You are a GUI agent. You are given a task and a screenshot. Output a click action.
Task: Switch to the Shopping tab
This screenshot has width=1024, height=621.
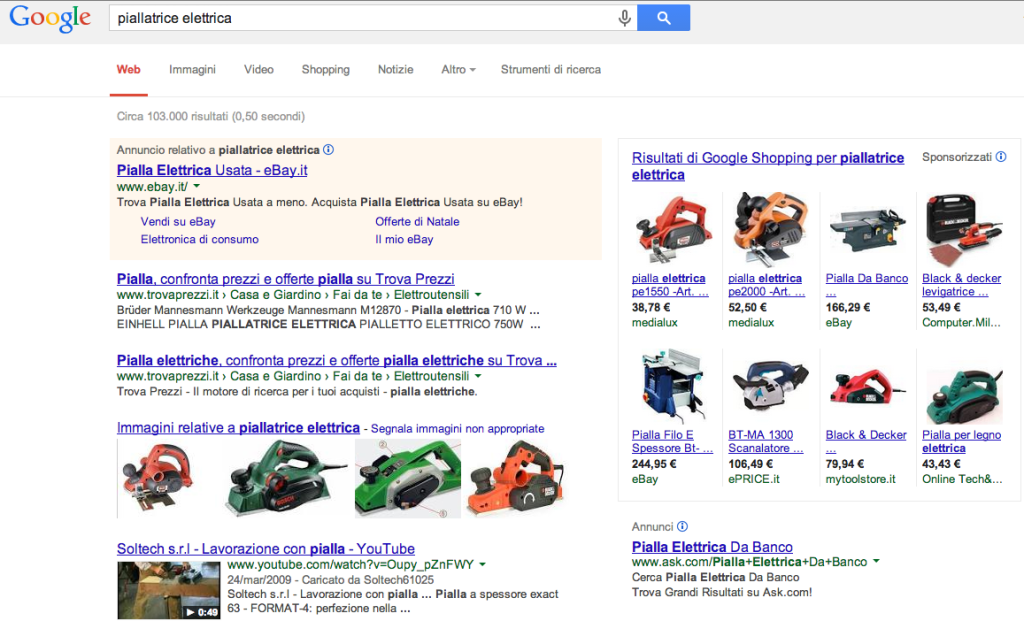(x=325, y=69)
